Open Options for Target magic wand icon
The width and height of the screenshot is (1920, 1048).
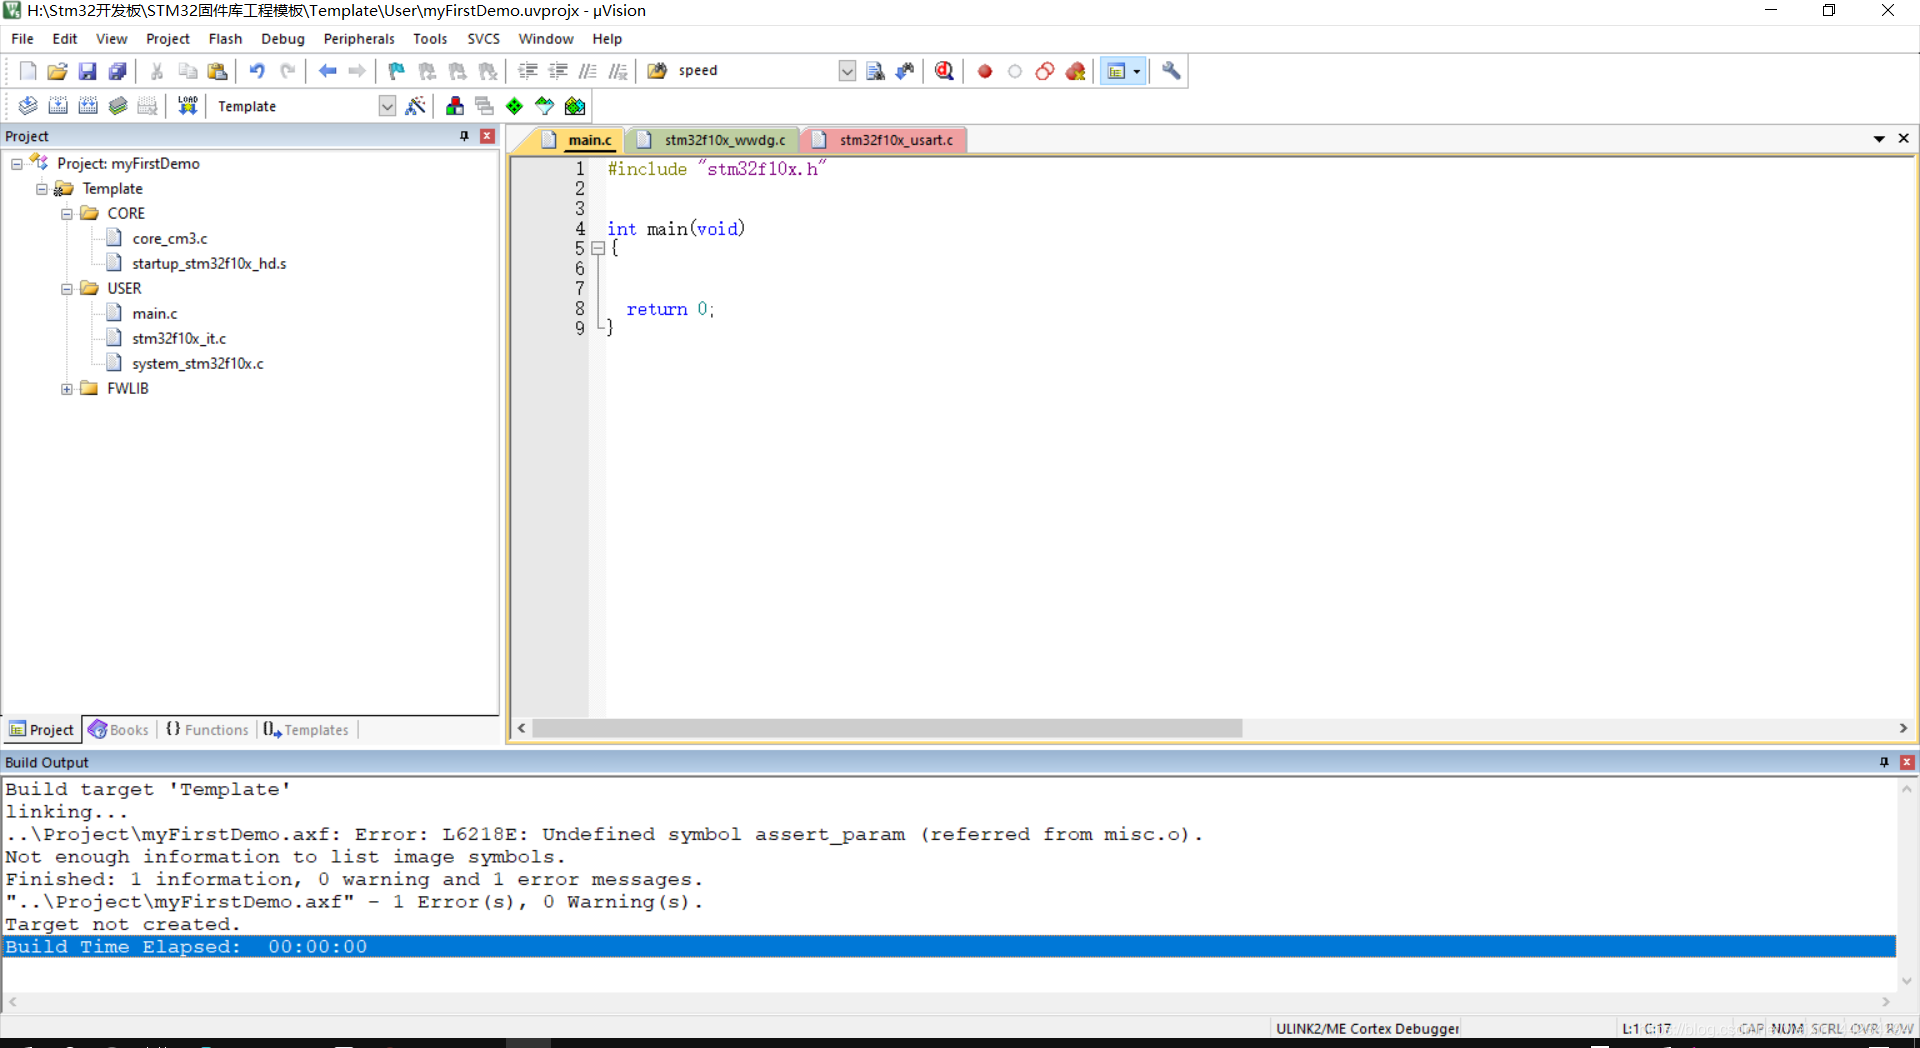click(x=415, y=106)
